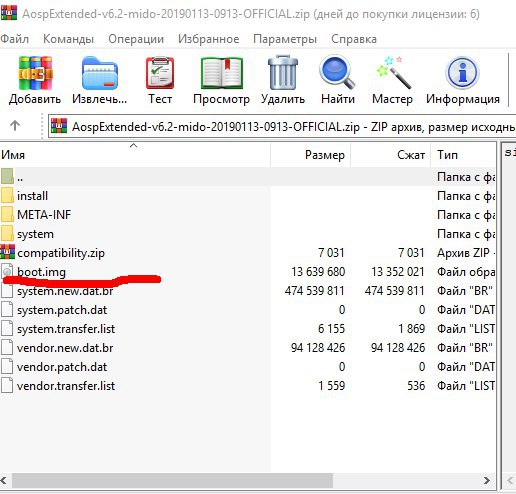Image resolution: width=516 pixels, height=494 pixels.
Task: Click the scroll left arrow
Action: point(4,481)
